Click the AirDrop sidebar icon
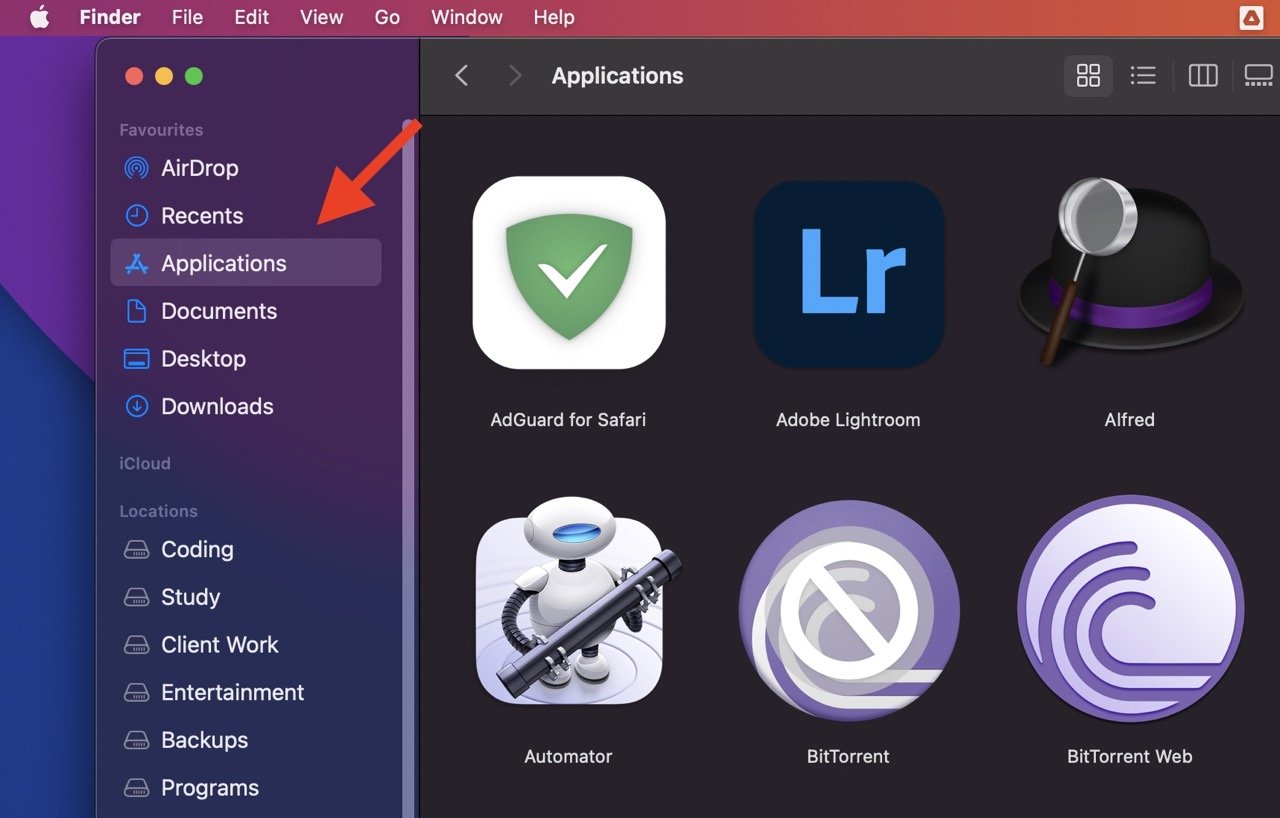The image size is (1280, 818). coord(136,168)
